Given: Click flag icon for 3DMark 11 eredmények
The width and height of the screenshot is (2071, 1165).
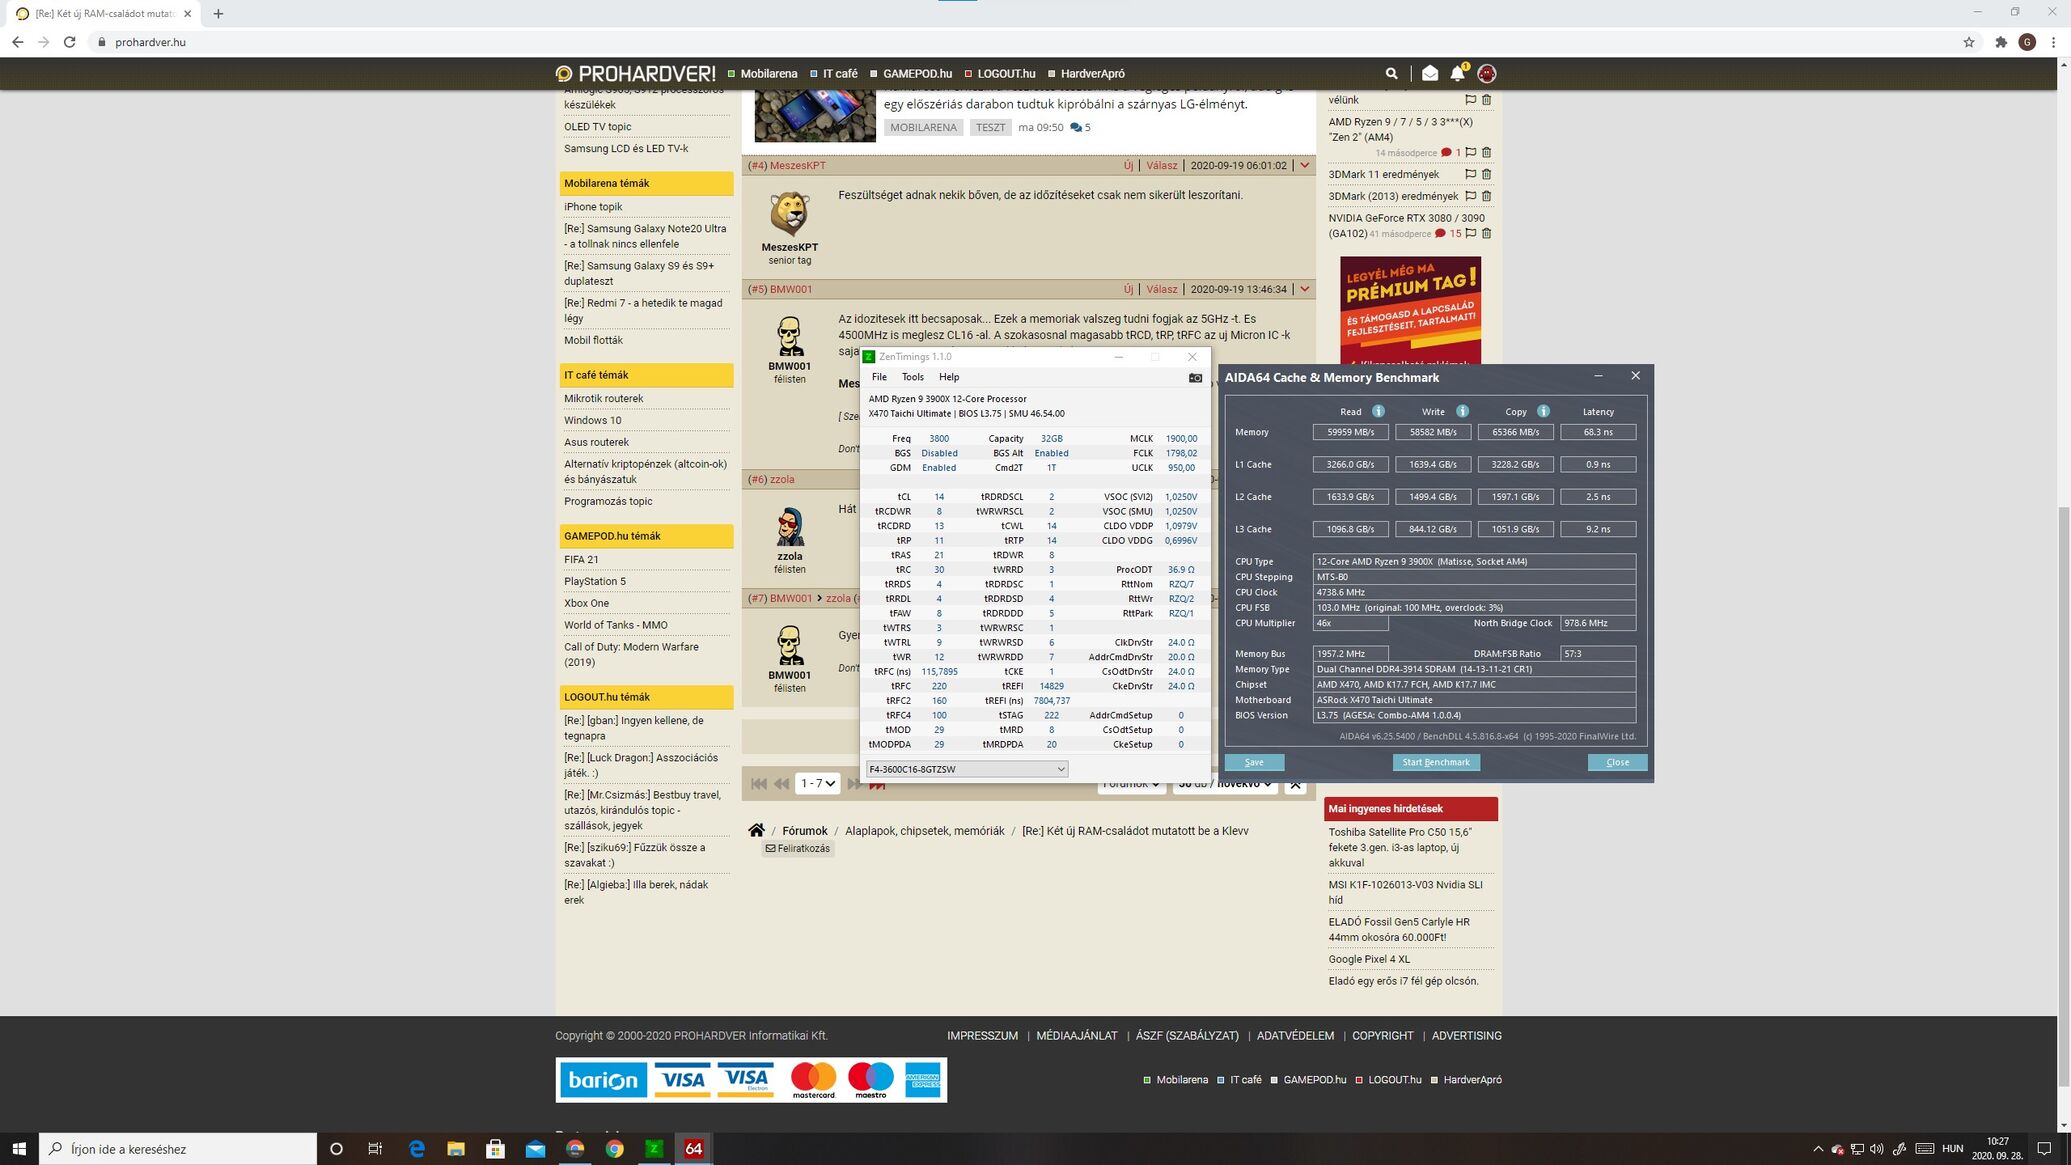Looking at the screenshot, I should (x=1470, y=174).
